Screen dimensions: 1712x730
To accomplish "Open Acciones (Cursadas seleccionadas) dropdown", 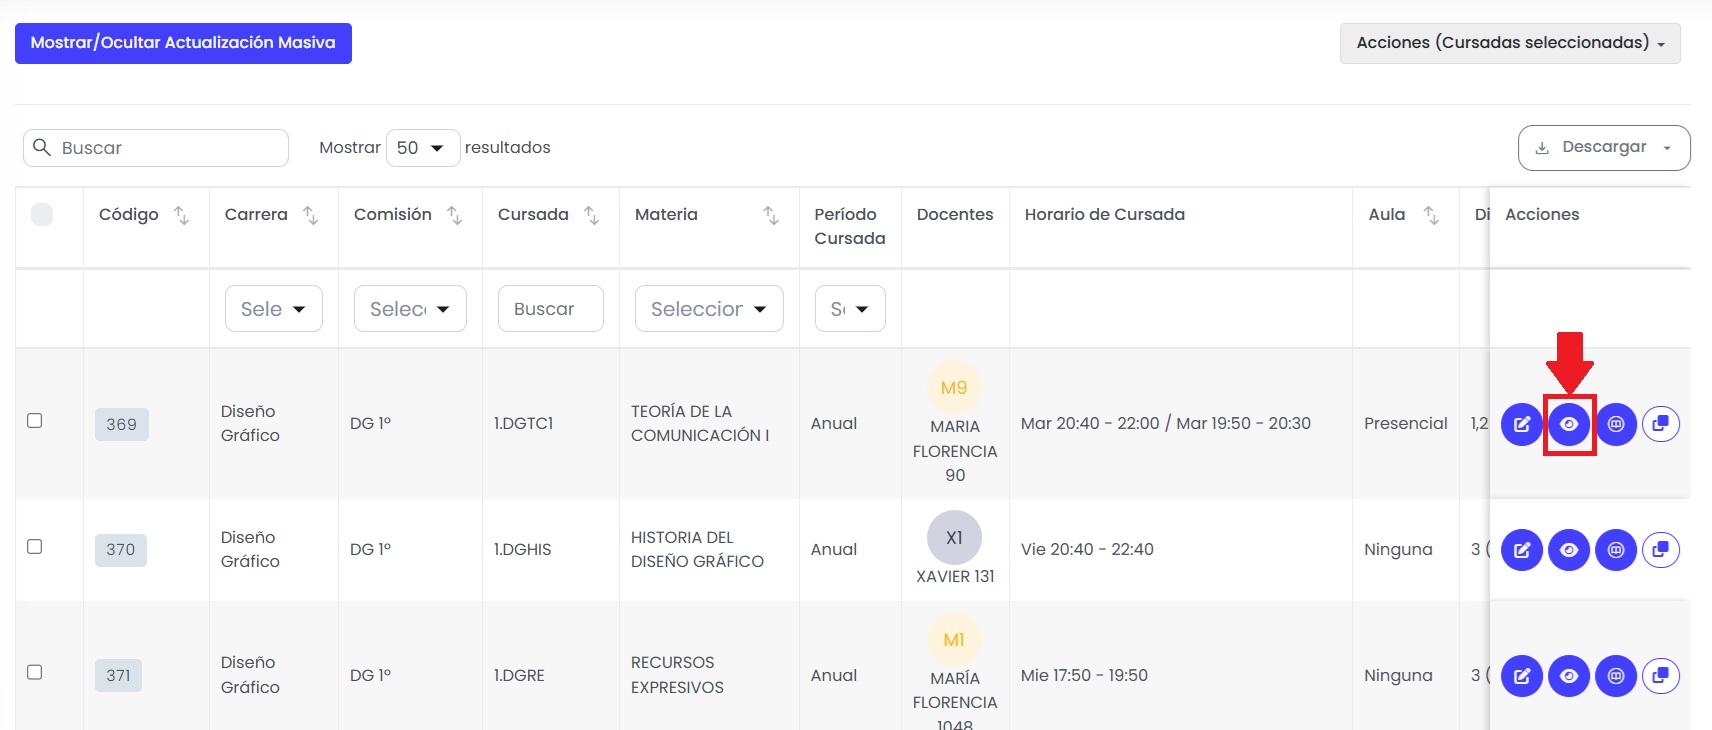I will point(1510,43).
